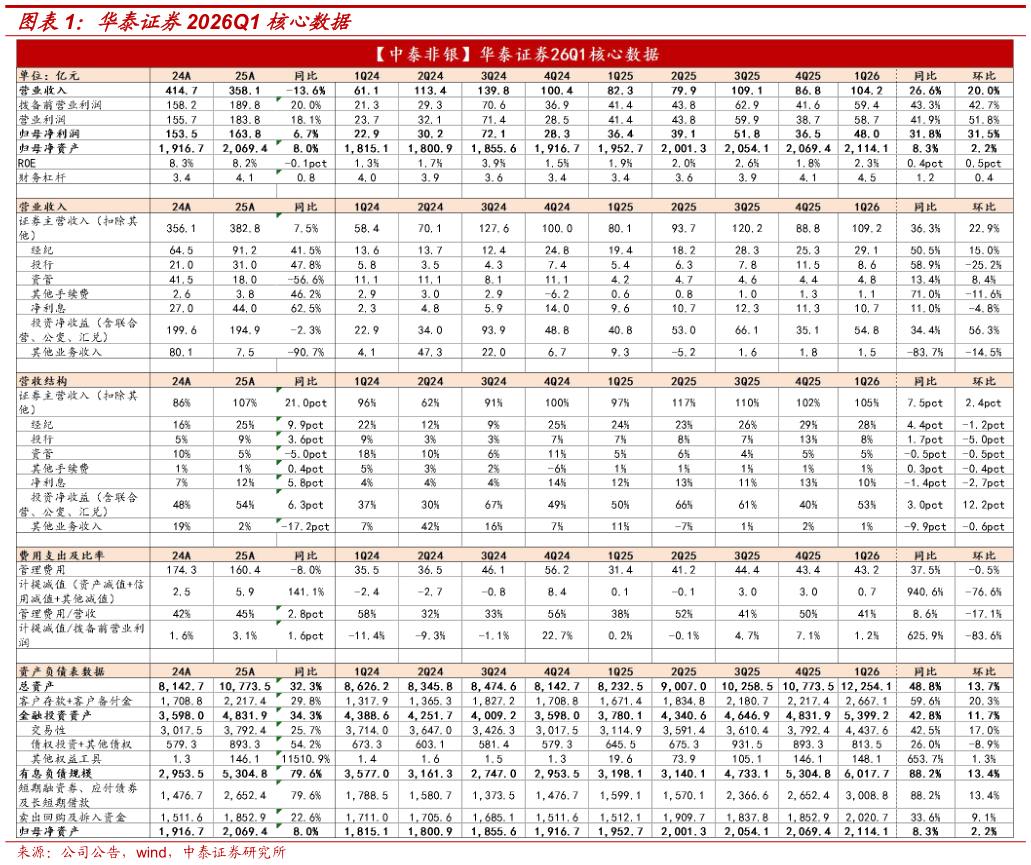
Task: Click the 2Q24 营业收入 value "113.4"
Action: pyautogui.click(x=430, y=91)
